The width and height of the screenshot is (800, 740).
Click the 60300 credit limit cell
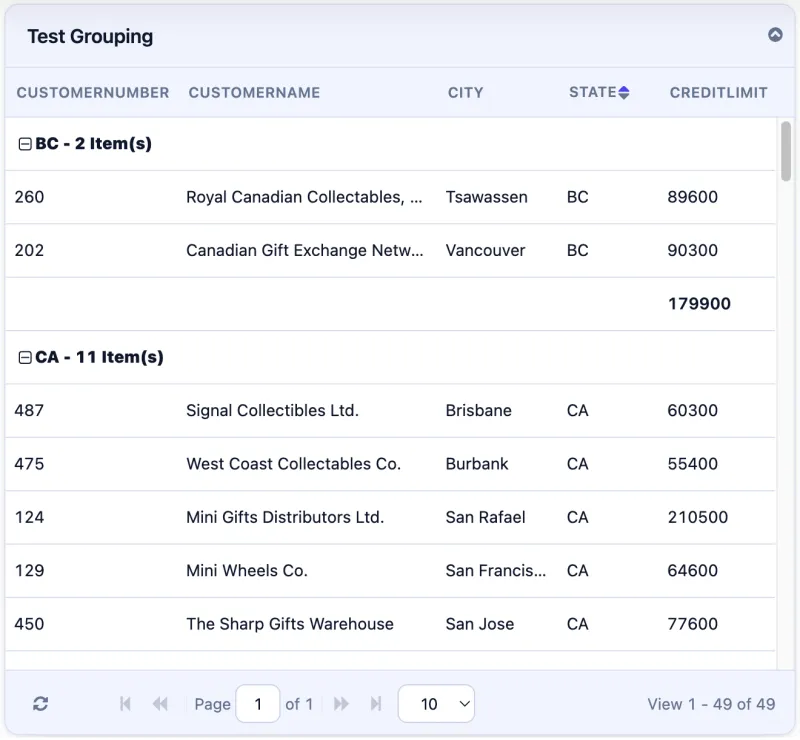[692, 410]
